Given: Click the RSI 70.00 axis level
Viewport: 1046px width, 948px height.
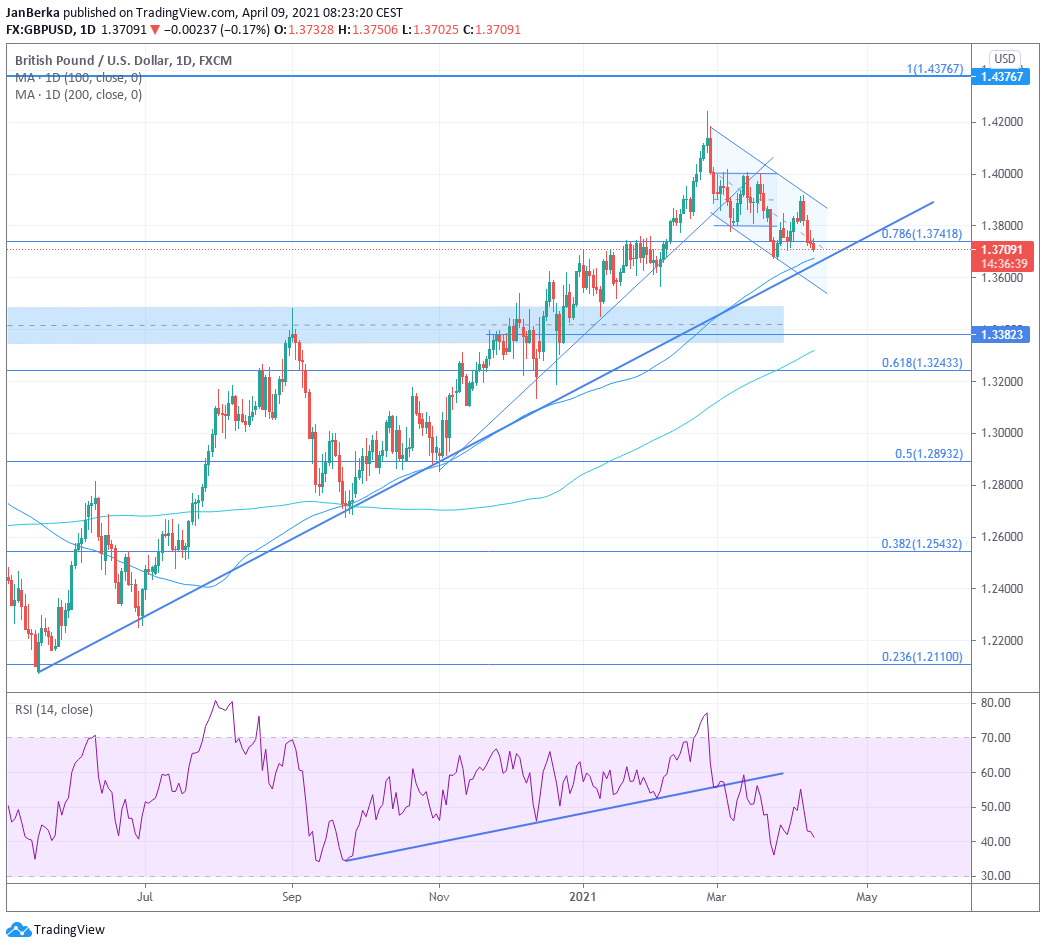Looking at the screenshot, I should click(x=995, y=738).
